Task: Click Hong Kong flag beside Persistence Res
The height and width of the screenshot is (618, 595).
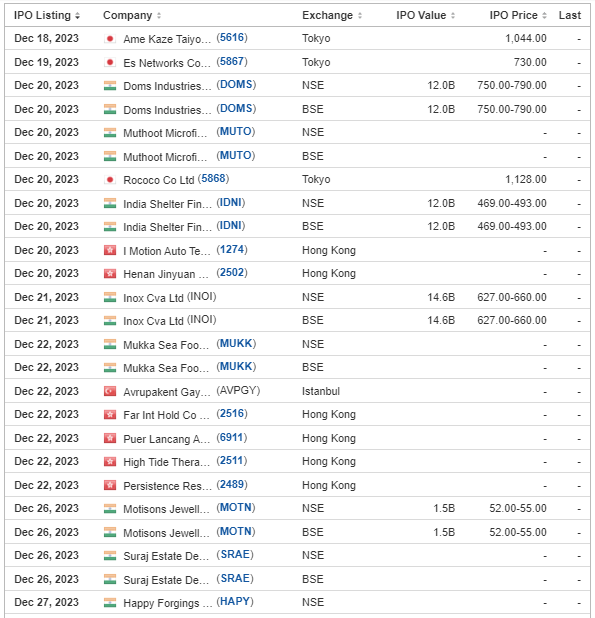Action: pyautogui.click(x=110, y=485)
